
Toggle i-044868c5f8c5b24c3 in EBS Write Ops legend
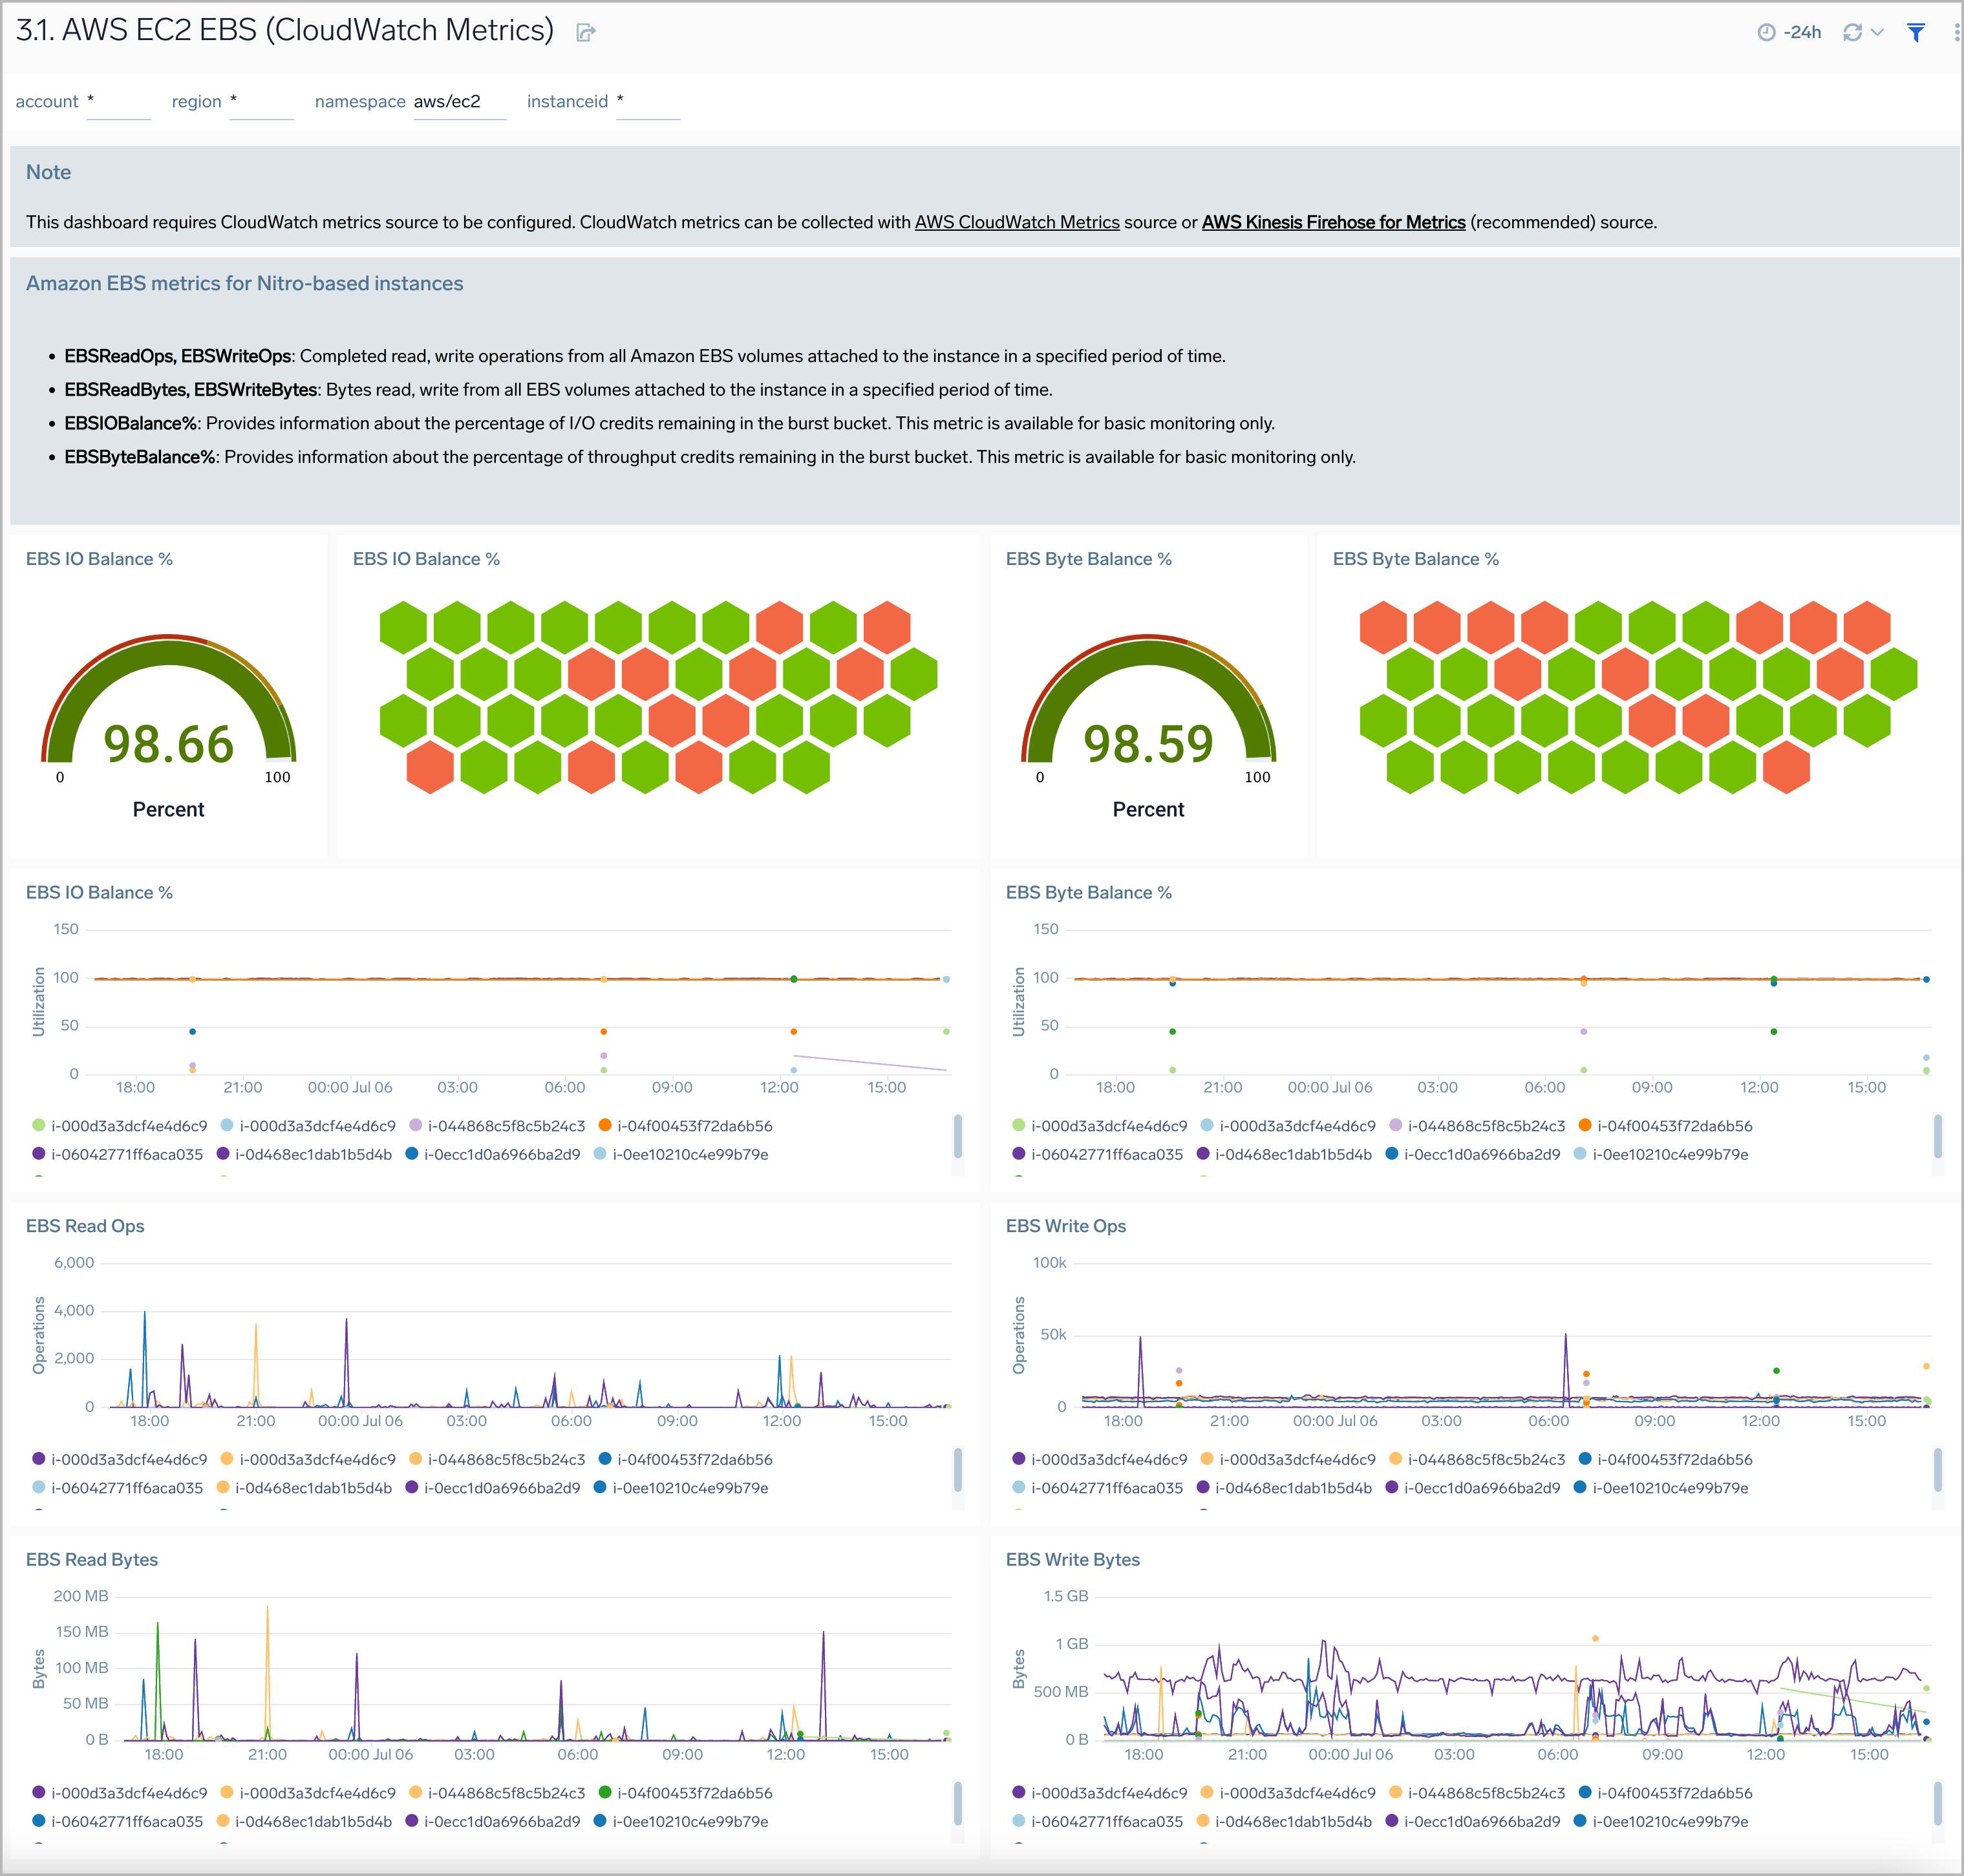pos(1477,1460)
